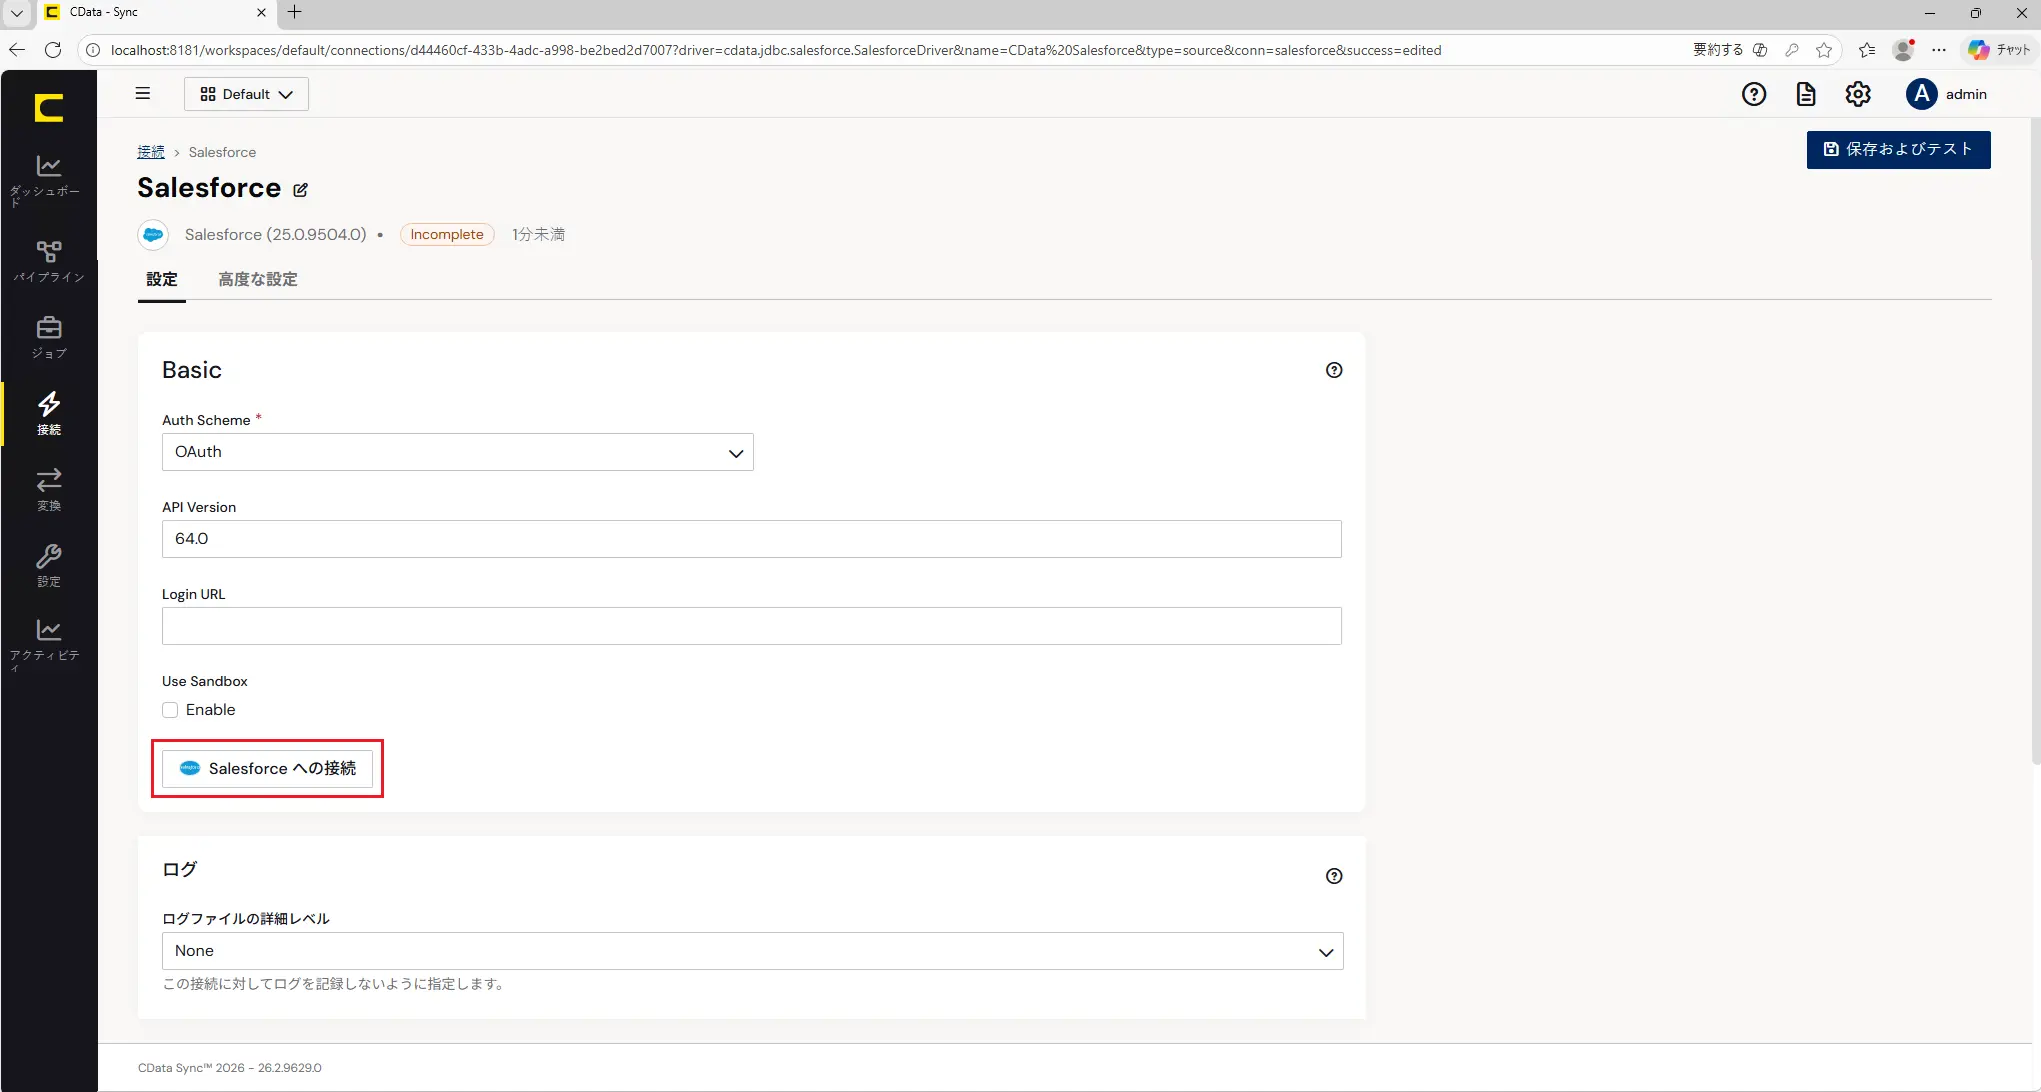Click the Incomplete status badge
The width and height of the screenshot is (2041, 1092).
[x=447, y=234]
